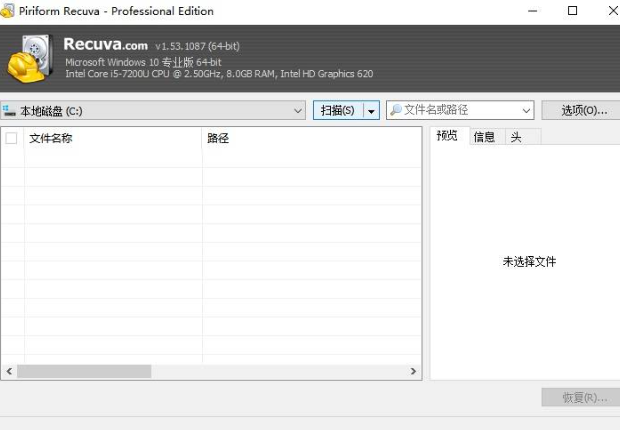Viewport: 620px width, 430px height.
Task: Toggle the select-all files checkbox
Action: coord(12,138)
